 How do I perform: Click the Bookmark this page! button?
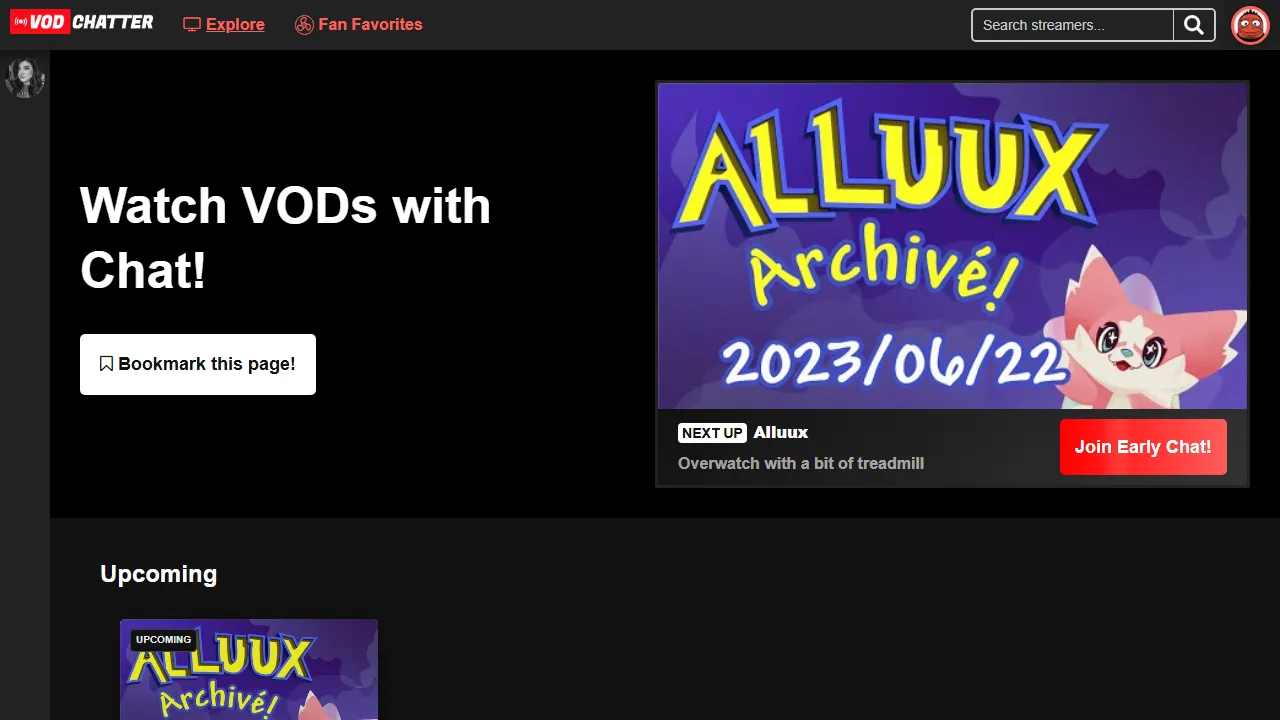pos(198,364)
